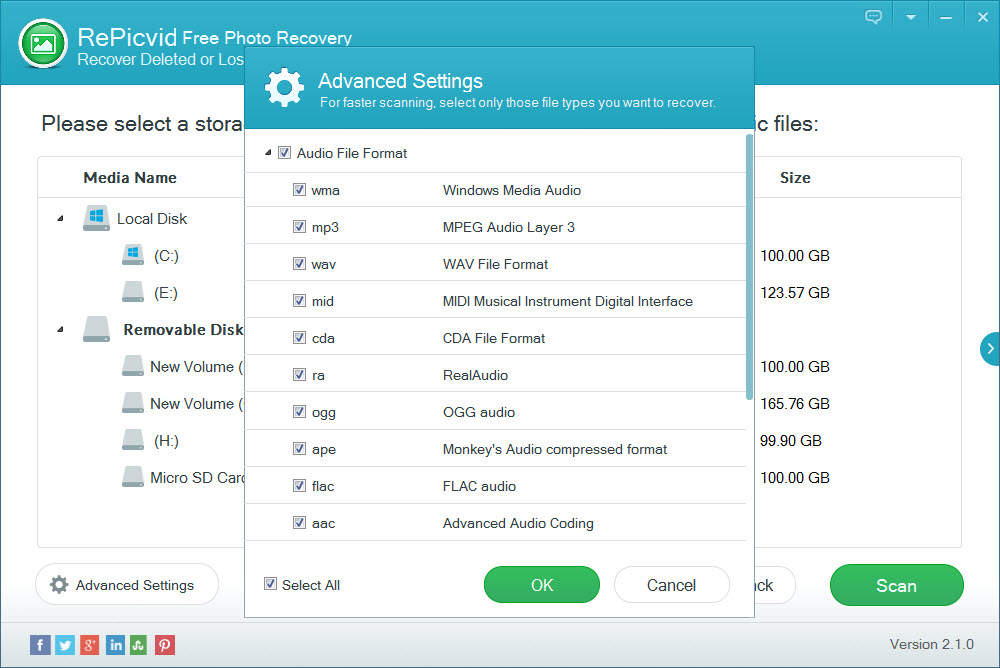This screenshot has height=668, width=1000.
Task: Collapse the Audio File Format section
Action: coord(267,152)
